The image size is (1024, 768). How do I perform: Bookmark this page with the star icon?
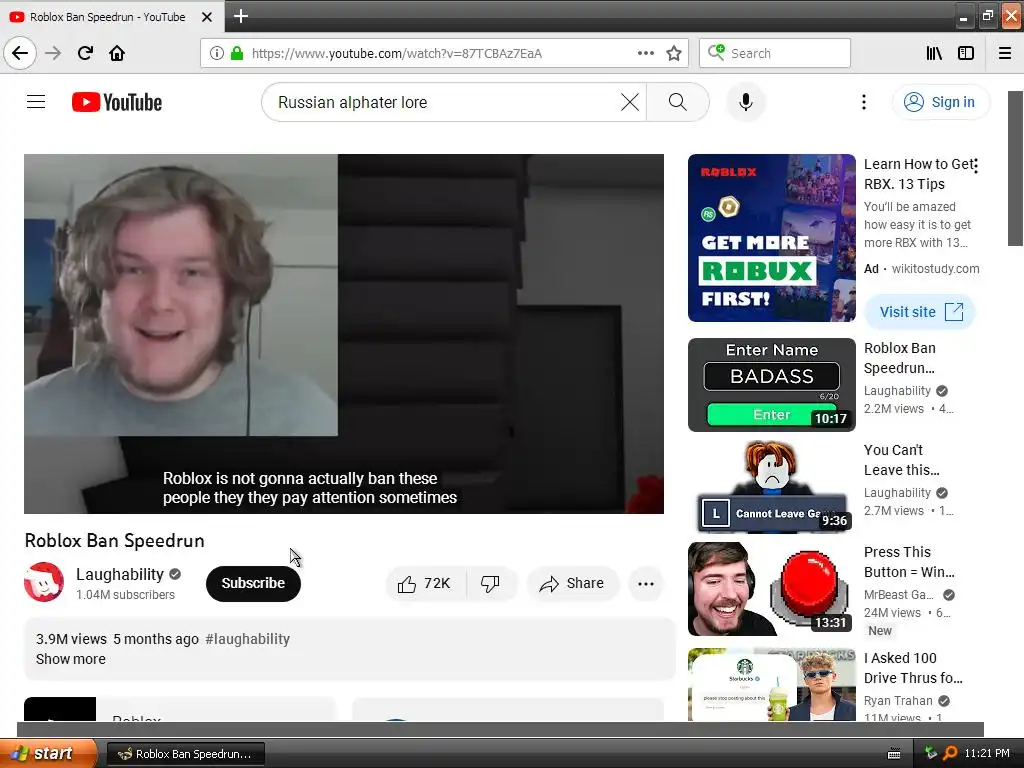pyautogui.click(x=674, y=53)
